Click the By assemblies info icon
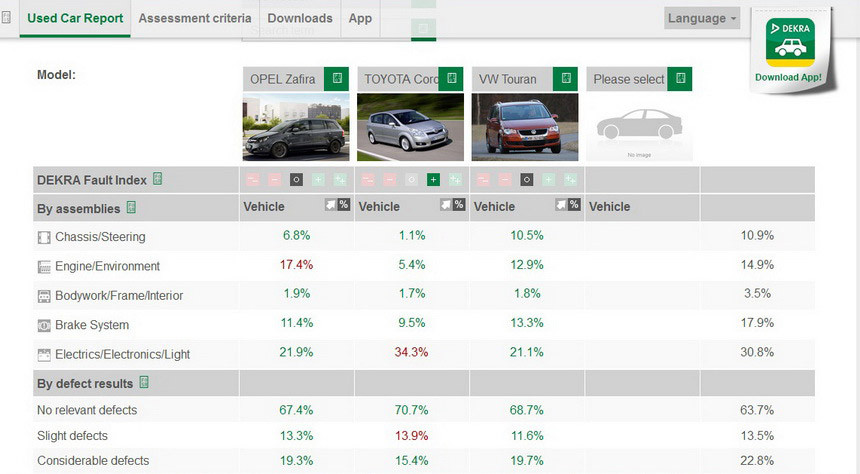This screenshot has width=860, height=474. tap(131, 208)
